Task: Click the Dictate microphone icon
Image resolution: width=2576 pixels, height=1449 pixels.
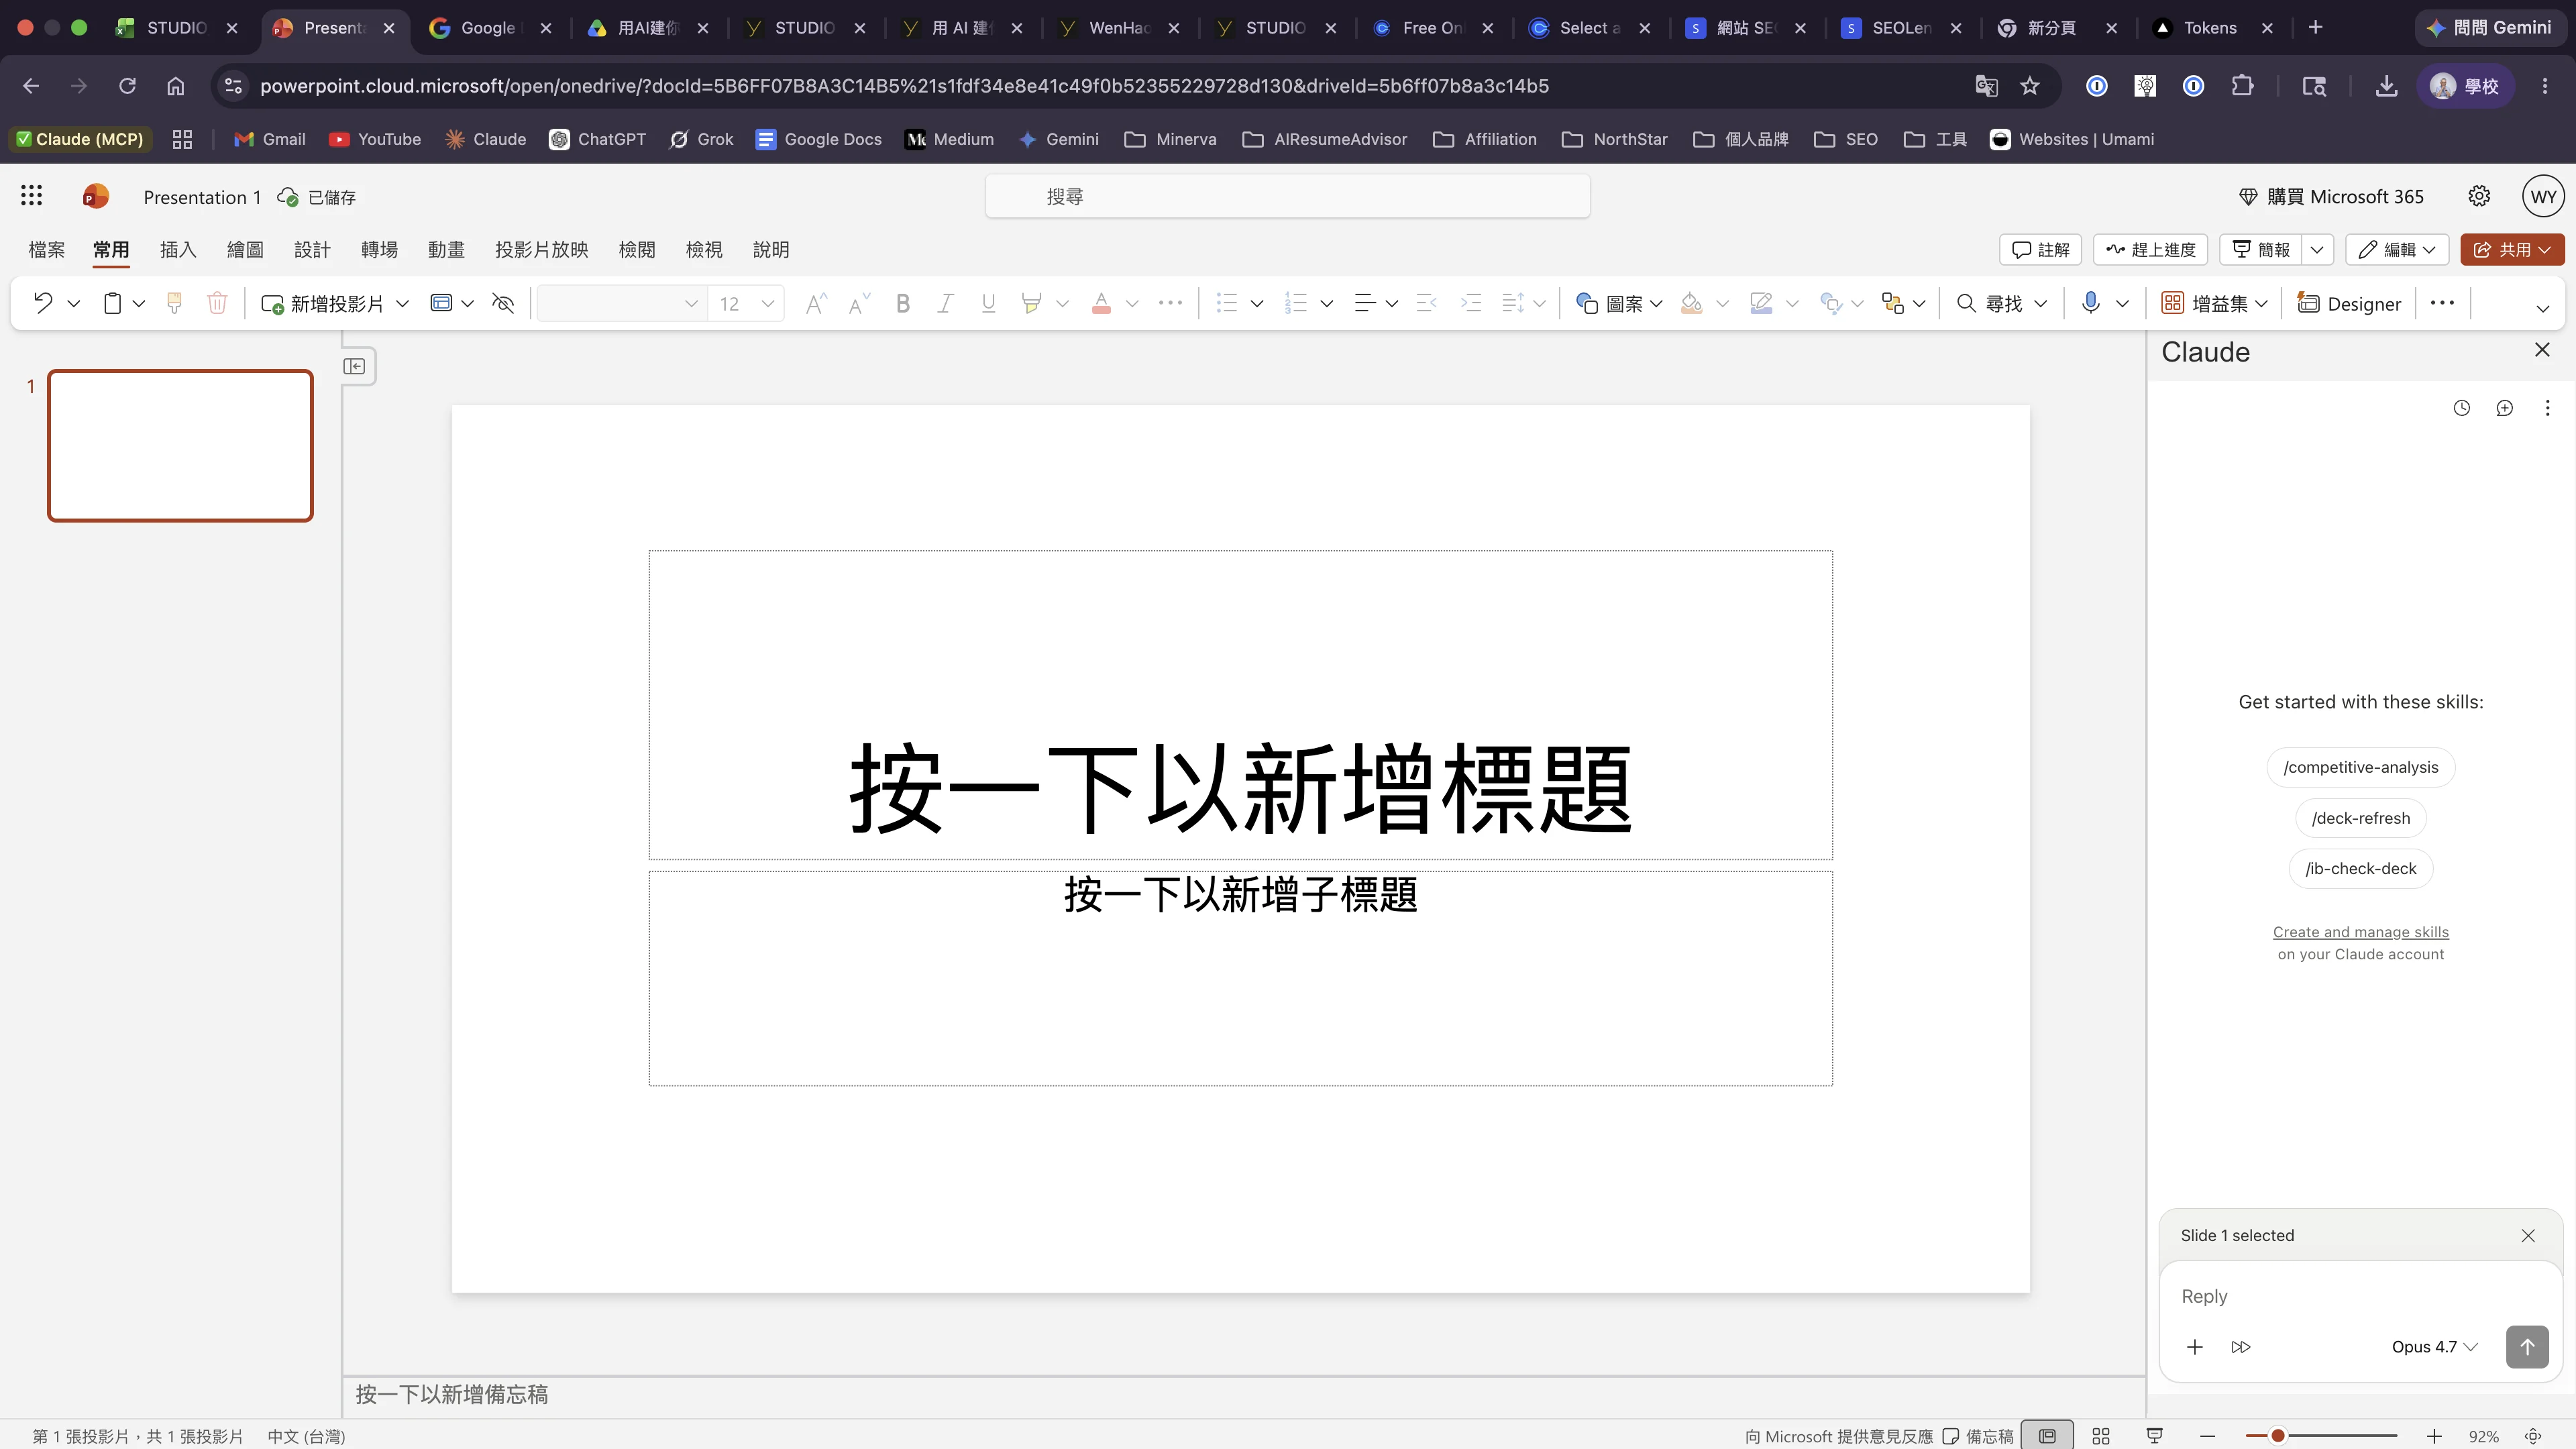Action: [2090, 303]
